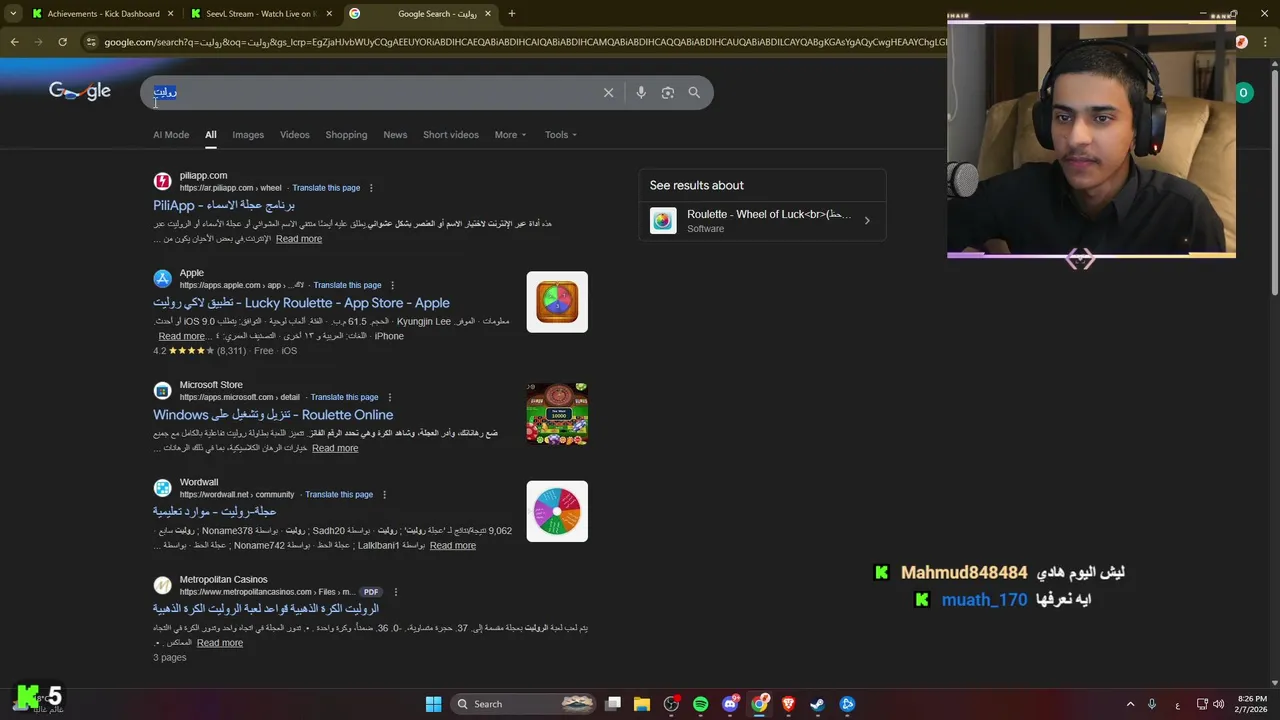Translate the piliapp.com page
1280x720 pixels.
(326, 188)
